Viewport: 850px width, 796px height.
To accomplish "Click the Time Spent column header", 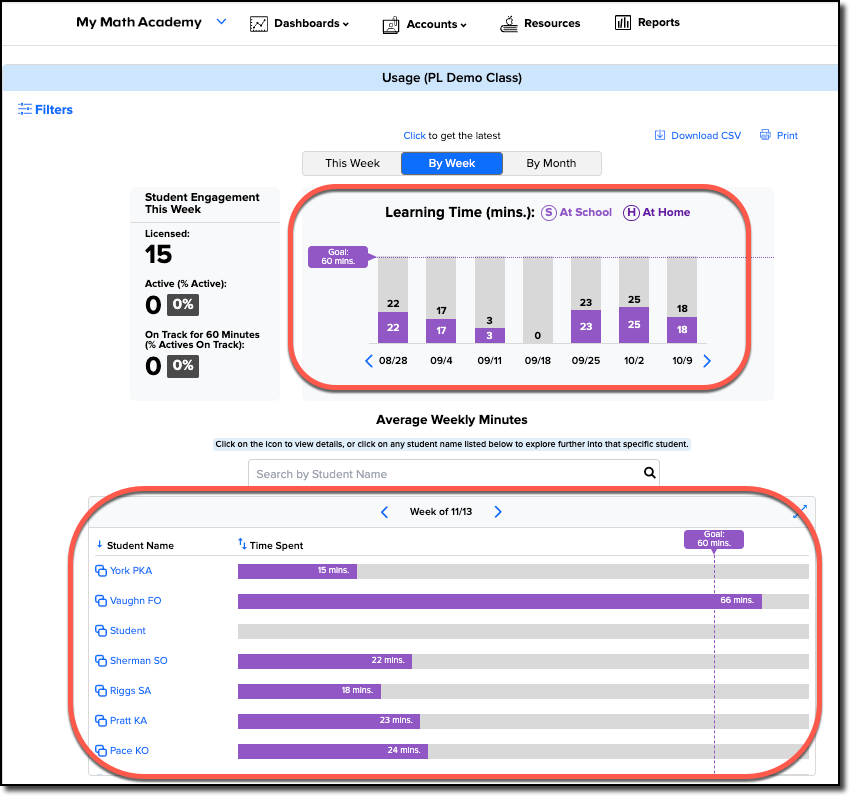I will coord(276,545).
